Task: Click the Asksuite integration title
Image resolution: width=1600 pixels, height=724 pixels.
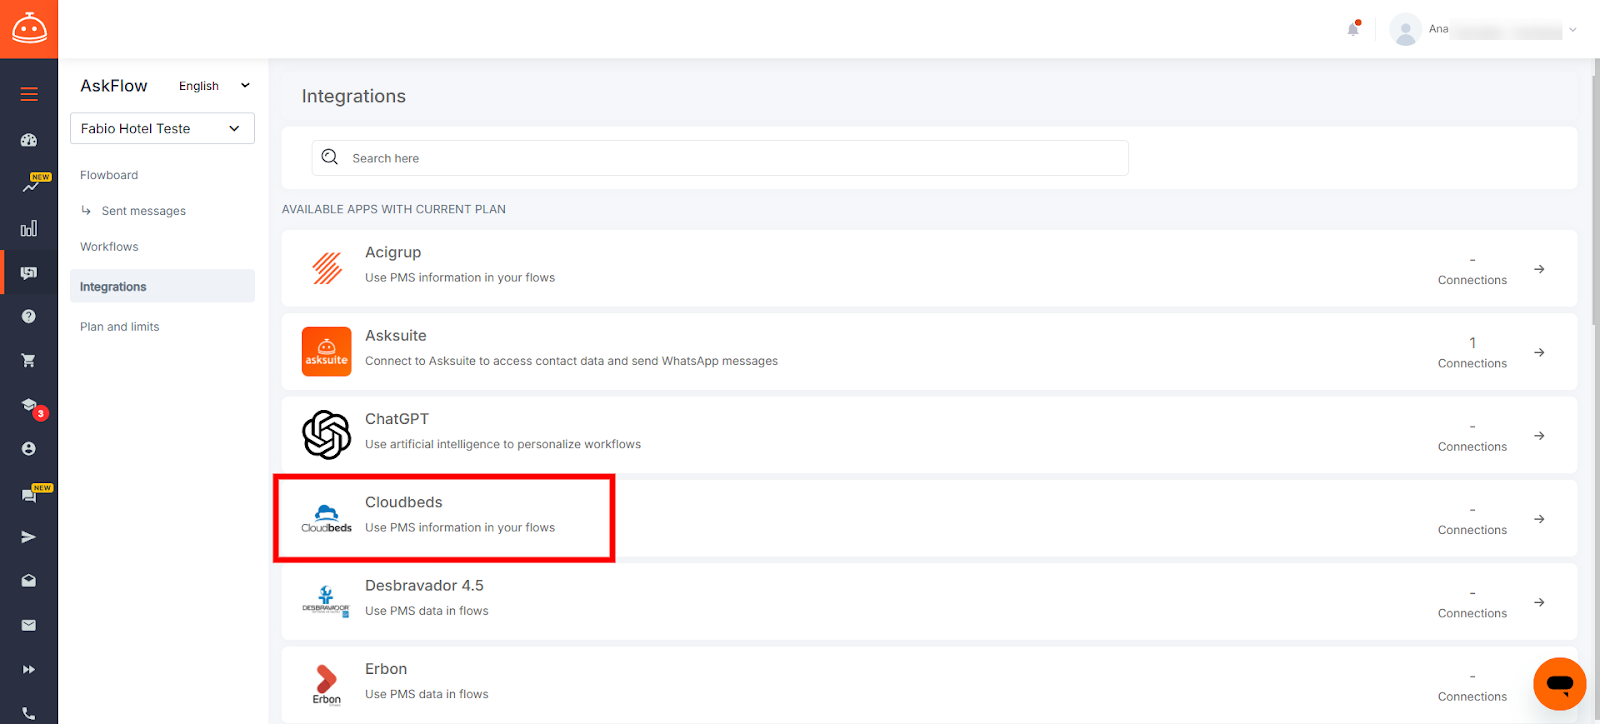Action: tap(396, 336)
